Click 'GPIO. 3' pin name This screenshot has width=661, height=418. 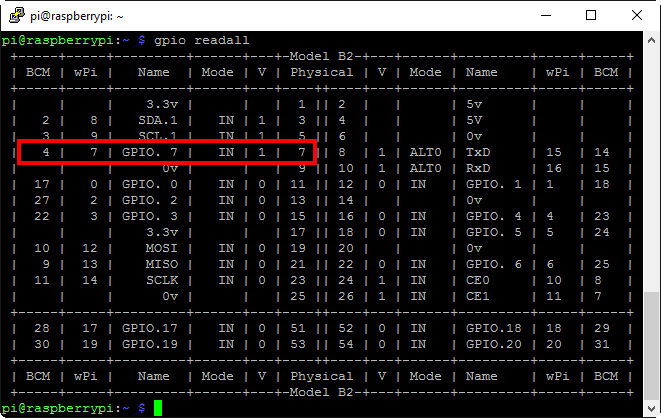coord(150,216)
